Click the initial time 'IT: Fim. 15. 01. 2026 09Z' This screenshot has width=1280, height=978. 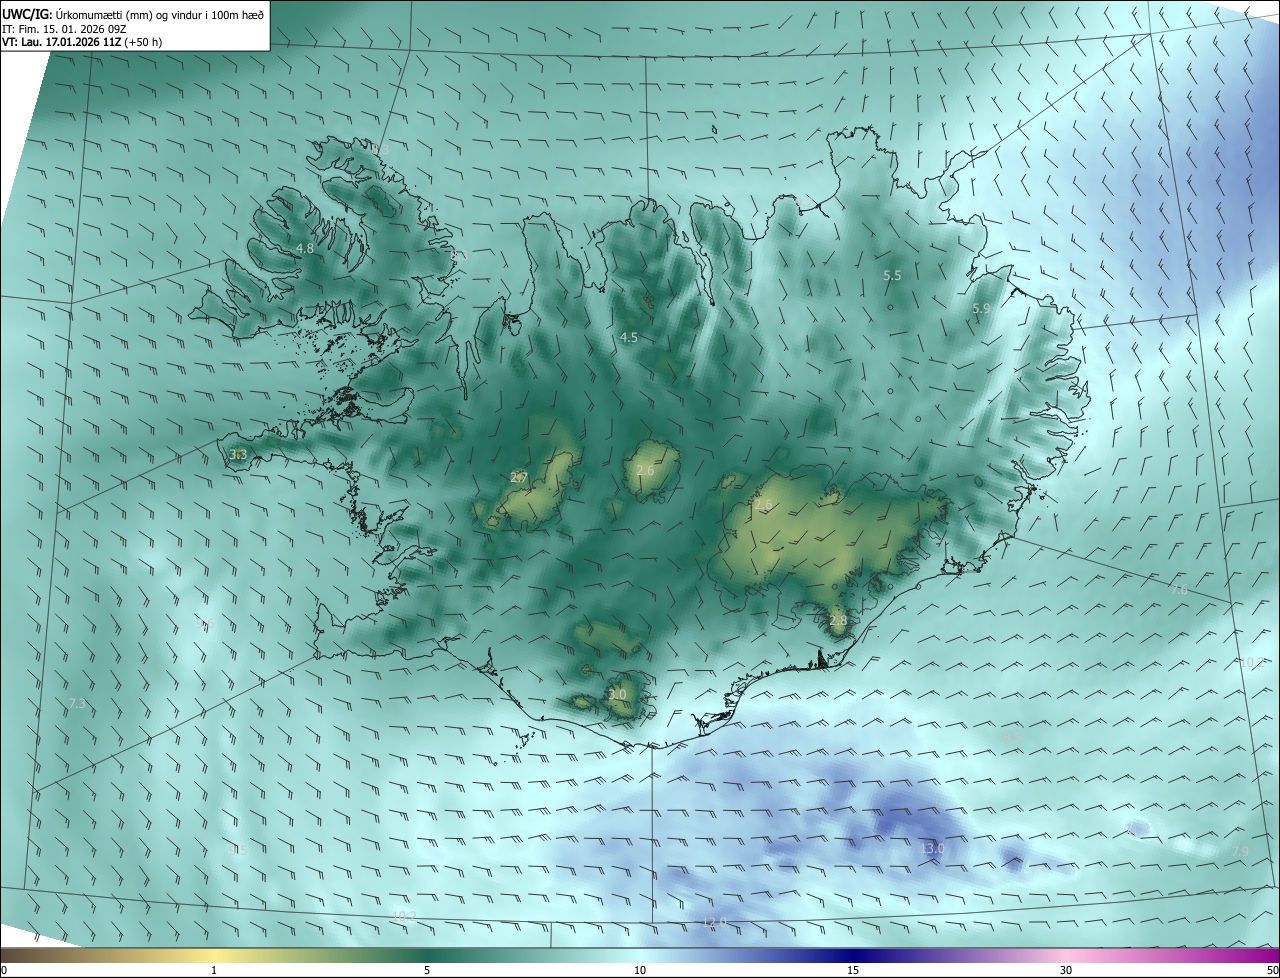coord(64,28)
